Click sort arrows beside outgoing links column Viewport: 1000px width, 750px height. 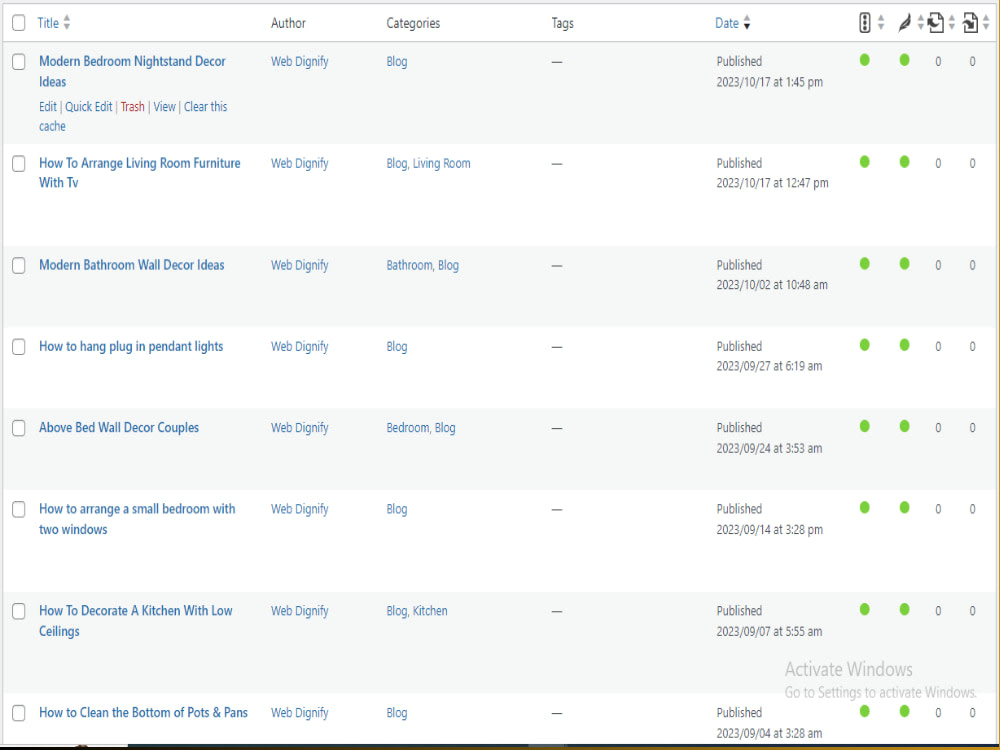(x=951, y=23)
